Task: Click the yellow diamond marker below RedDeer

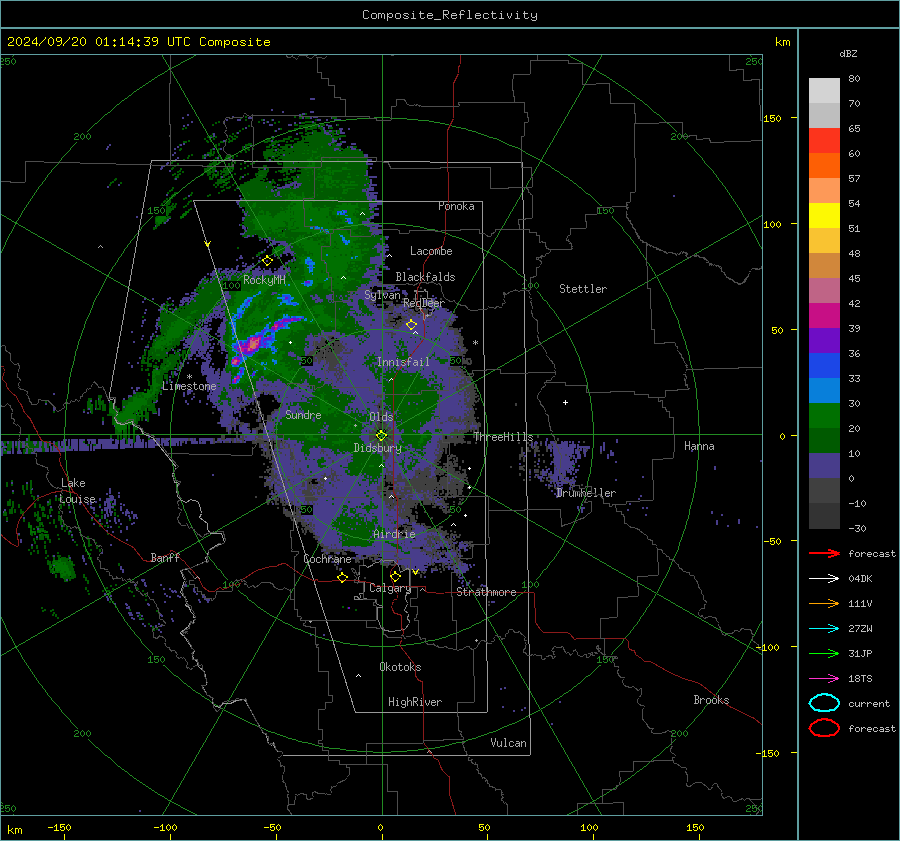Action: (412, 325)
